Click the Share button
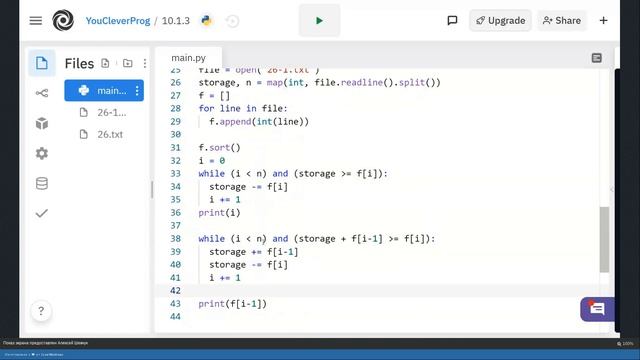640x360 pixels. point(562,20)
